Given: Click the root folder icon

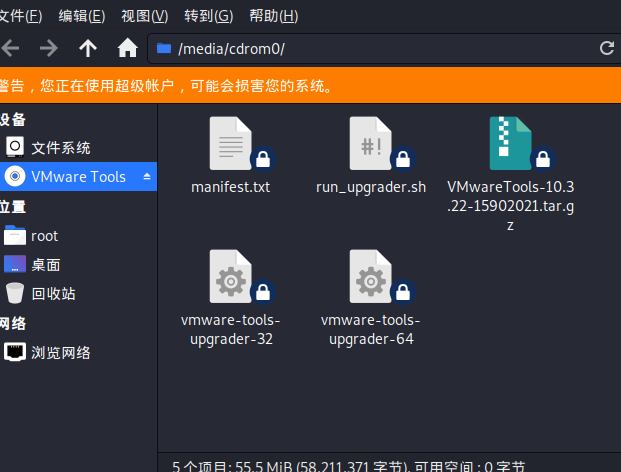Looking at the screenshot, I should point(15,235).
